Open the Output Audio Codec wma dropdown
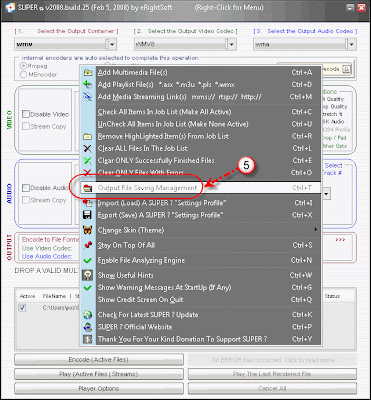371x400 pixels. click(x=351, y=44)
